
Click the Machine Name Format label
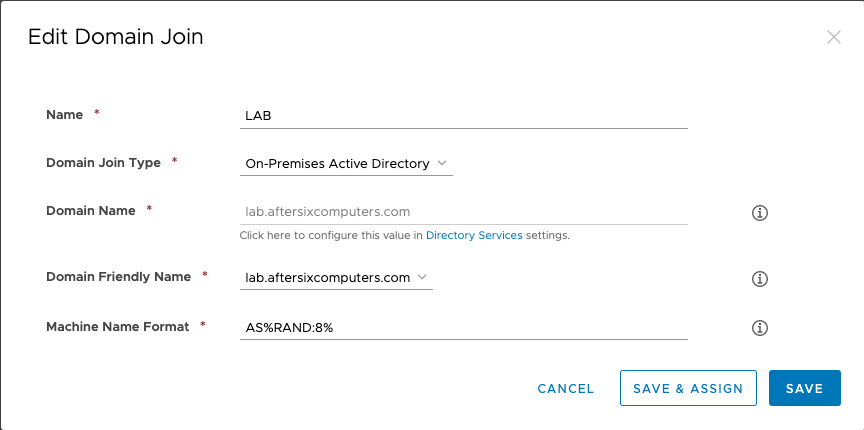click(x=117, y=326)
